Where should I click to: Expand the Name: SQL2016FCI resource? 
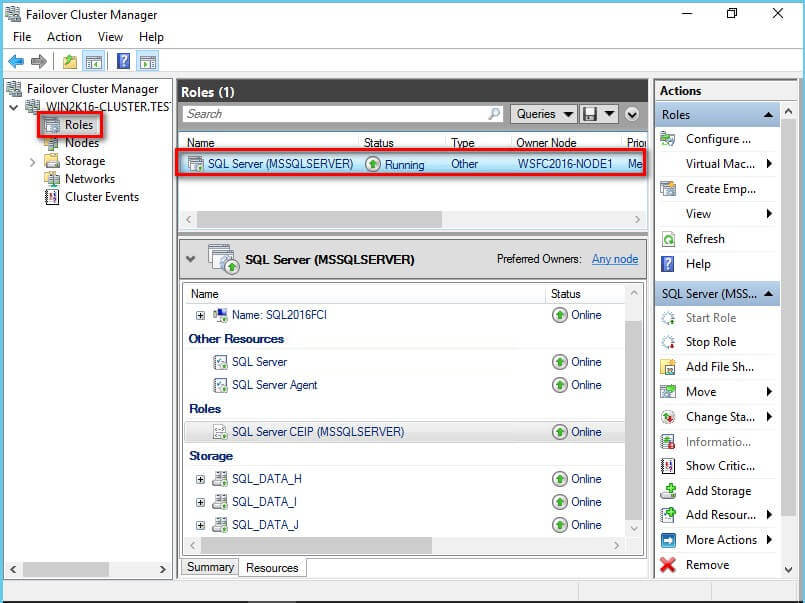click(200, 316)
